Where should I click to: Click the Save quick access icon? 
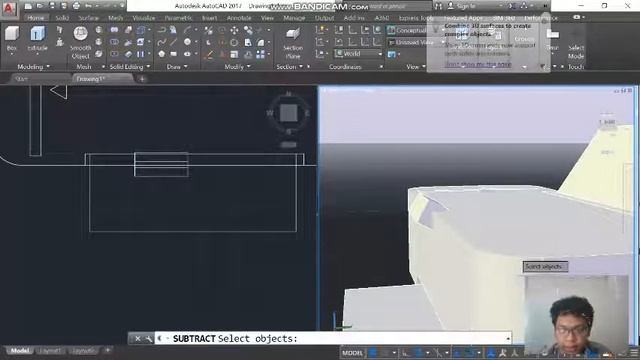coord(52,6)
